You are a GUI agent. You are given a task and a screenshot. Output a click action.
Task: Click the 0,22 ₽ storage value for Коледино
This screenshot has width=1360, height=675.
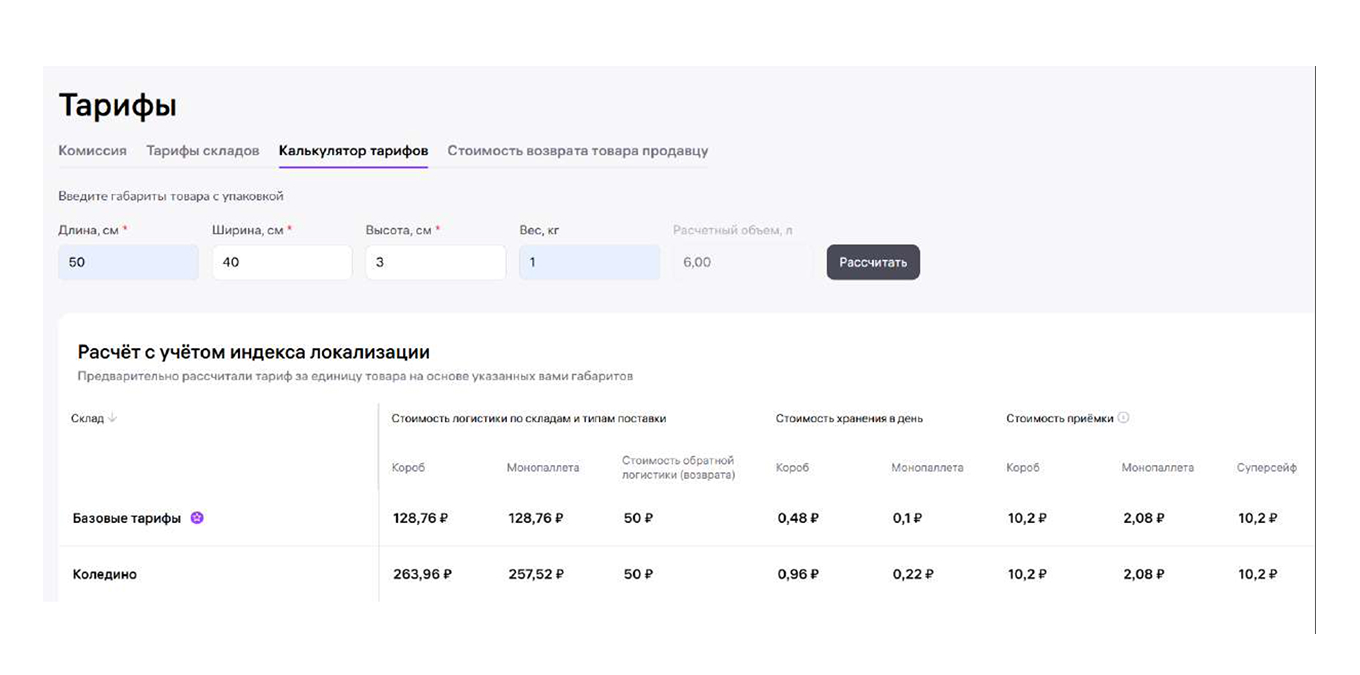[x=914, y=574]
